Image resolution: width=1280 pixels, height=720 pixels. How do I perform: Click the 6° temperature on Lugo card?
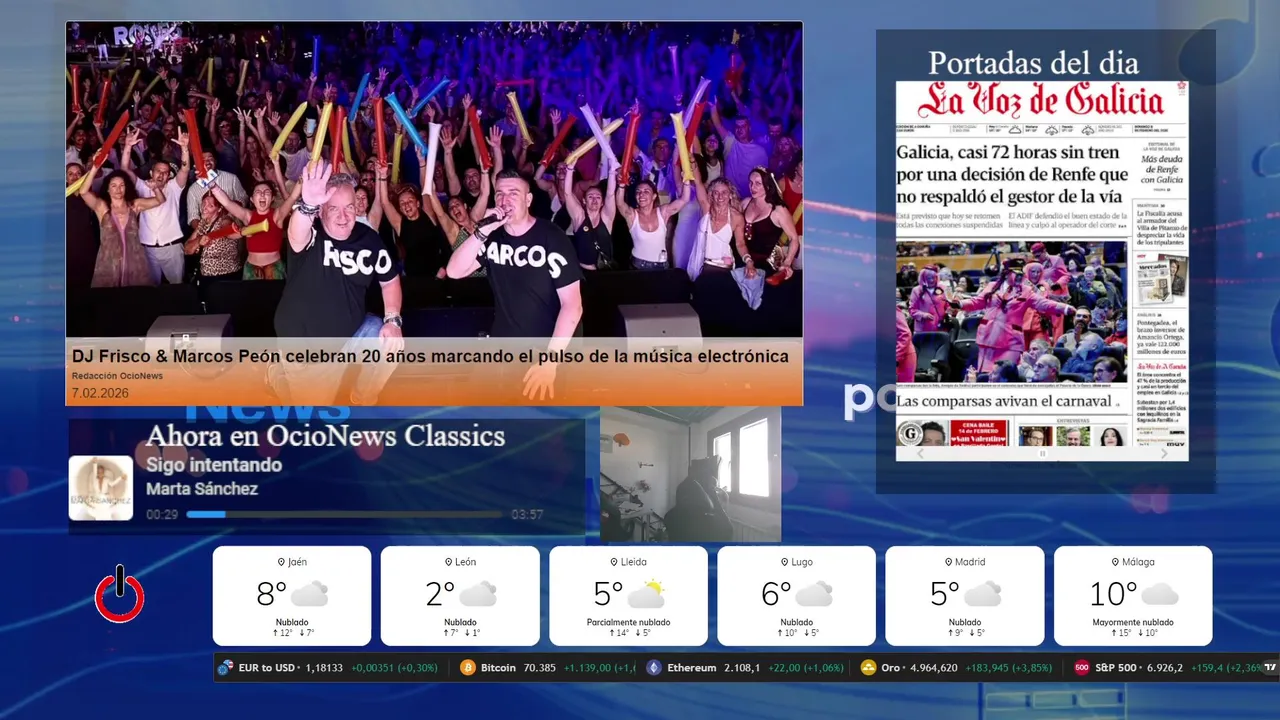coord(776,594)
